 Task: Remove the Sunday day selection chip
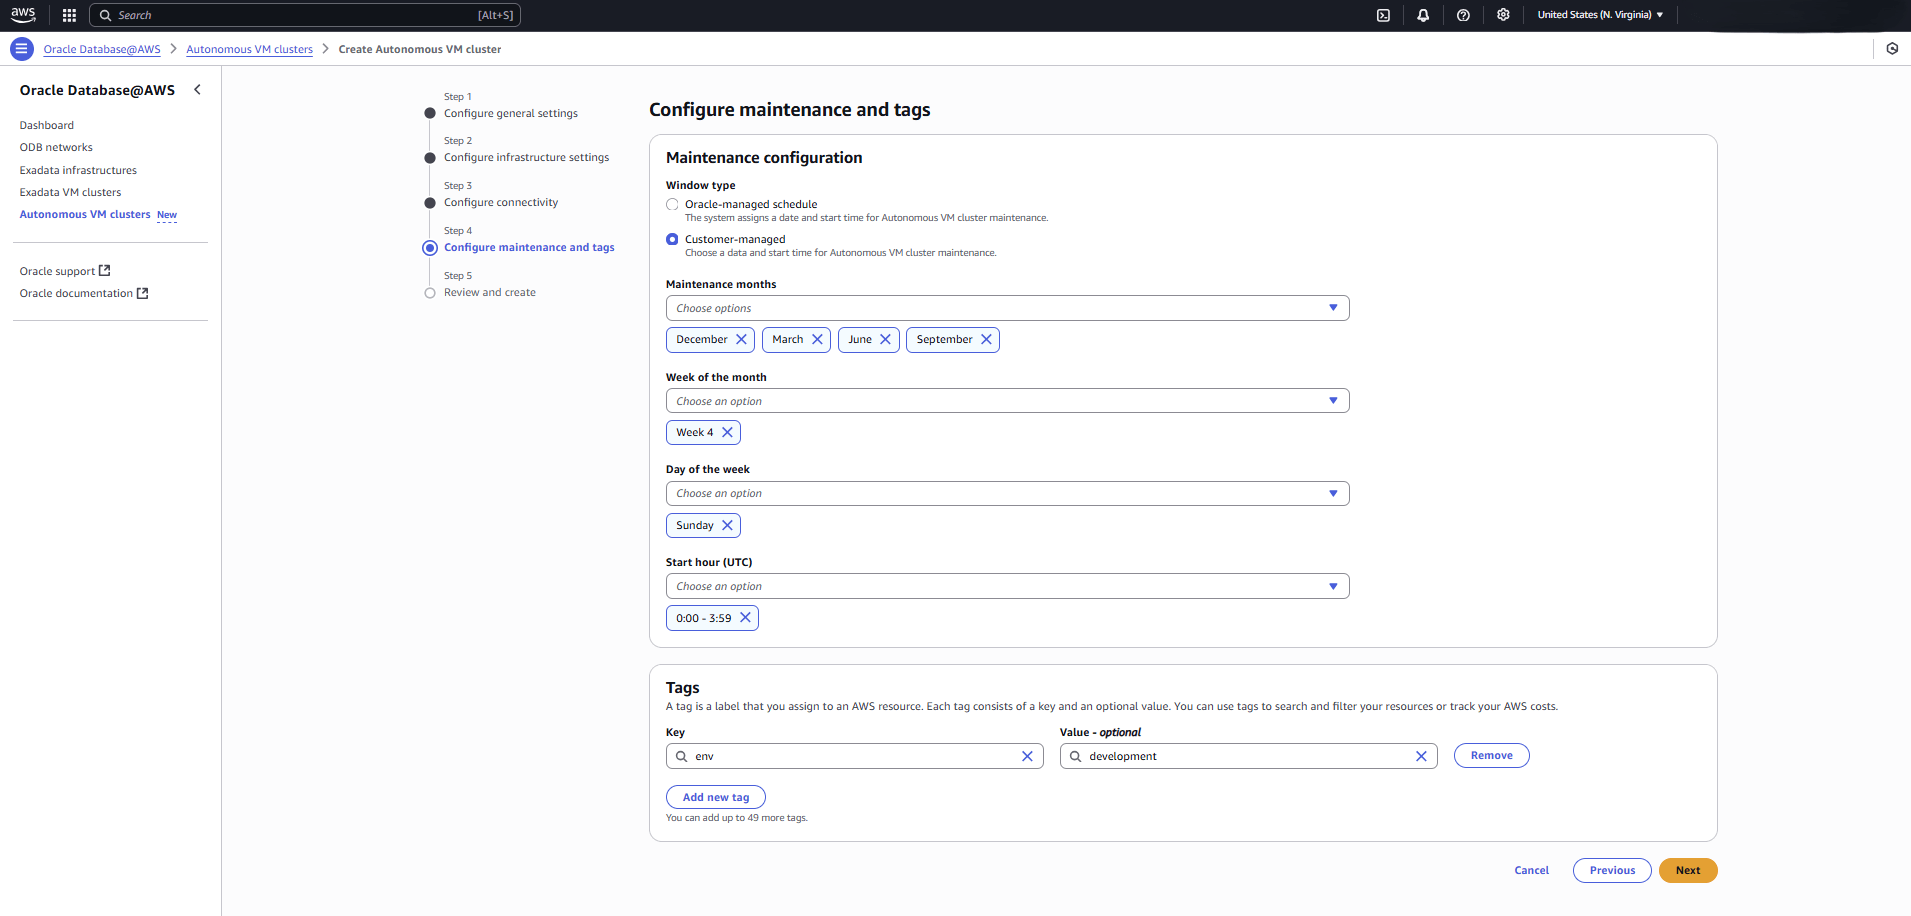(x=728, y=525)
